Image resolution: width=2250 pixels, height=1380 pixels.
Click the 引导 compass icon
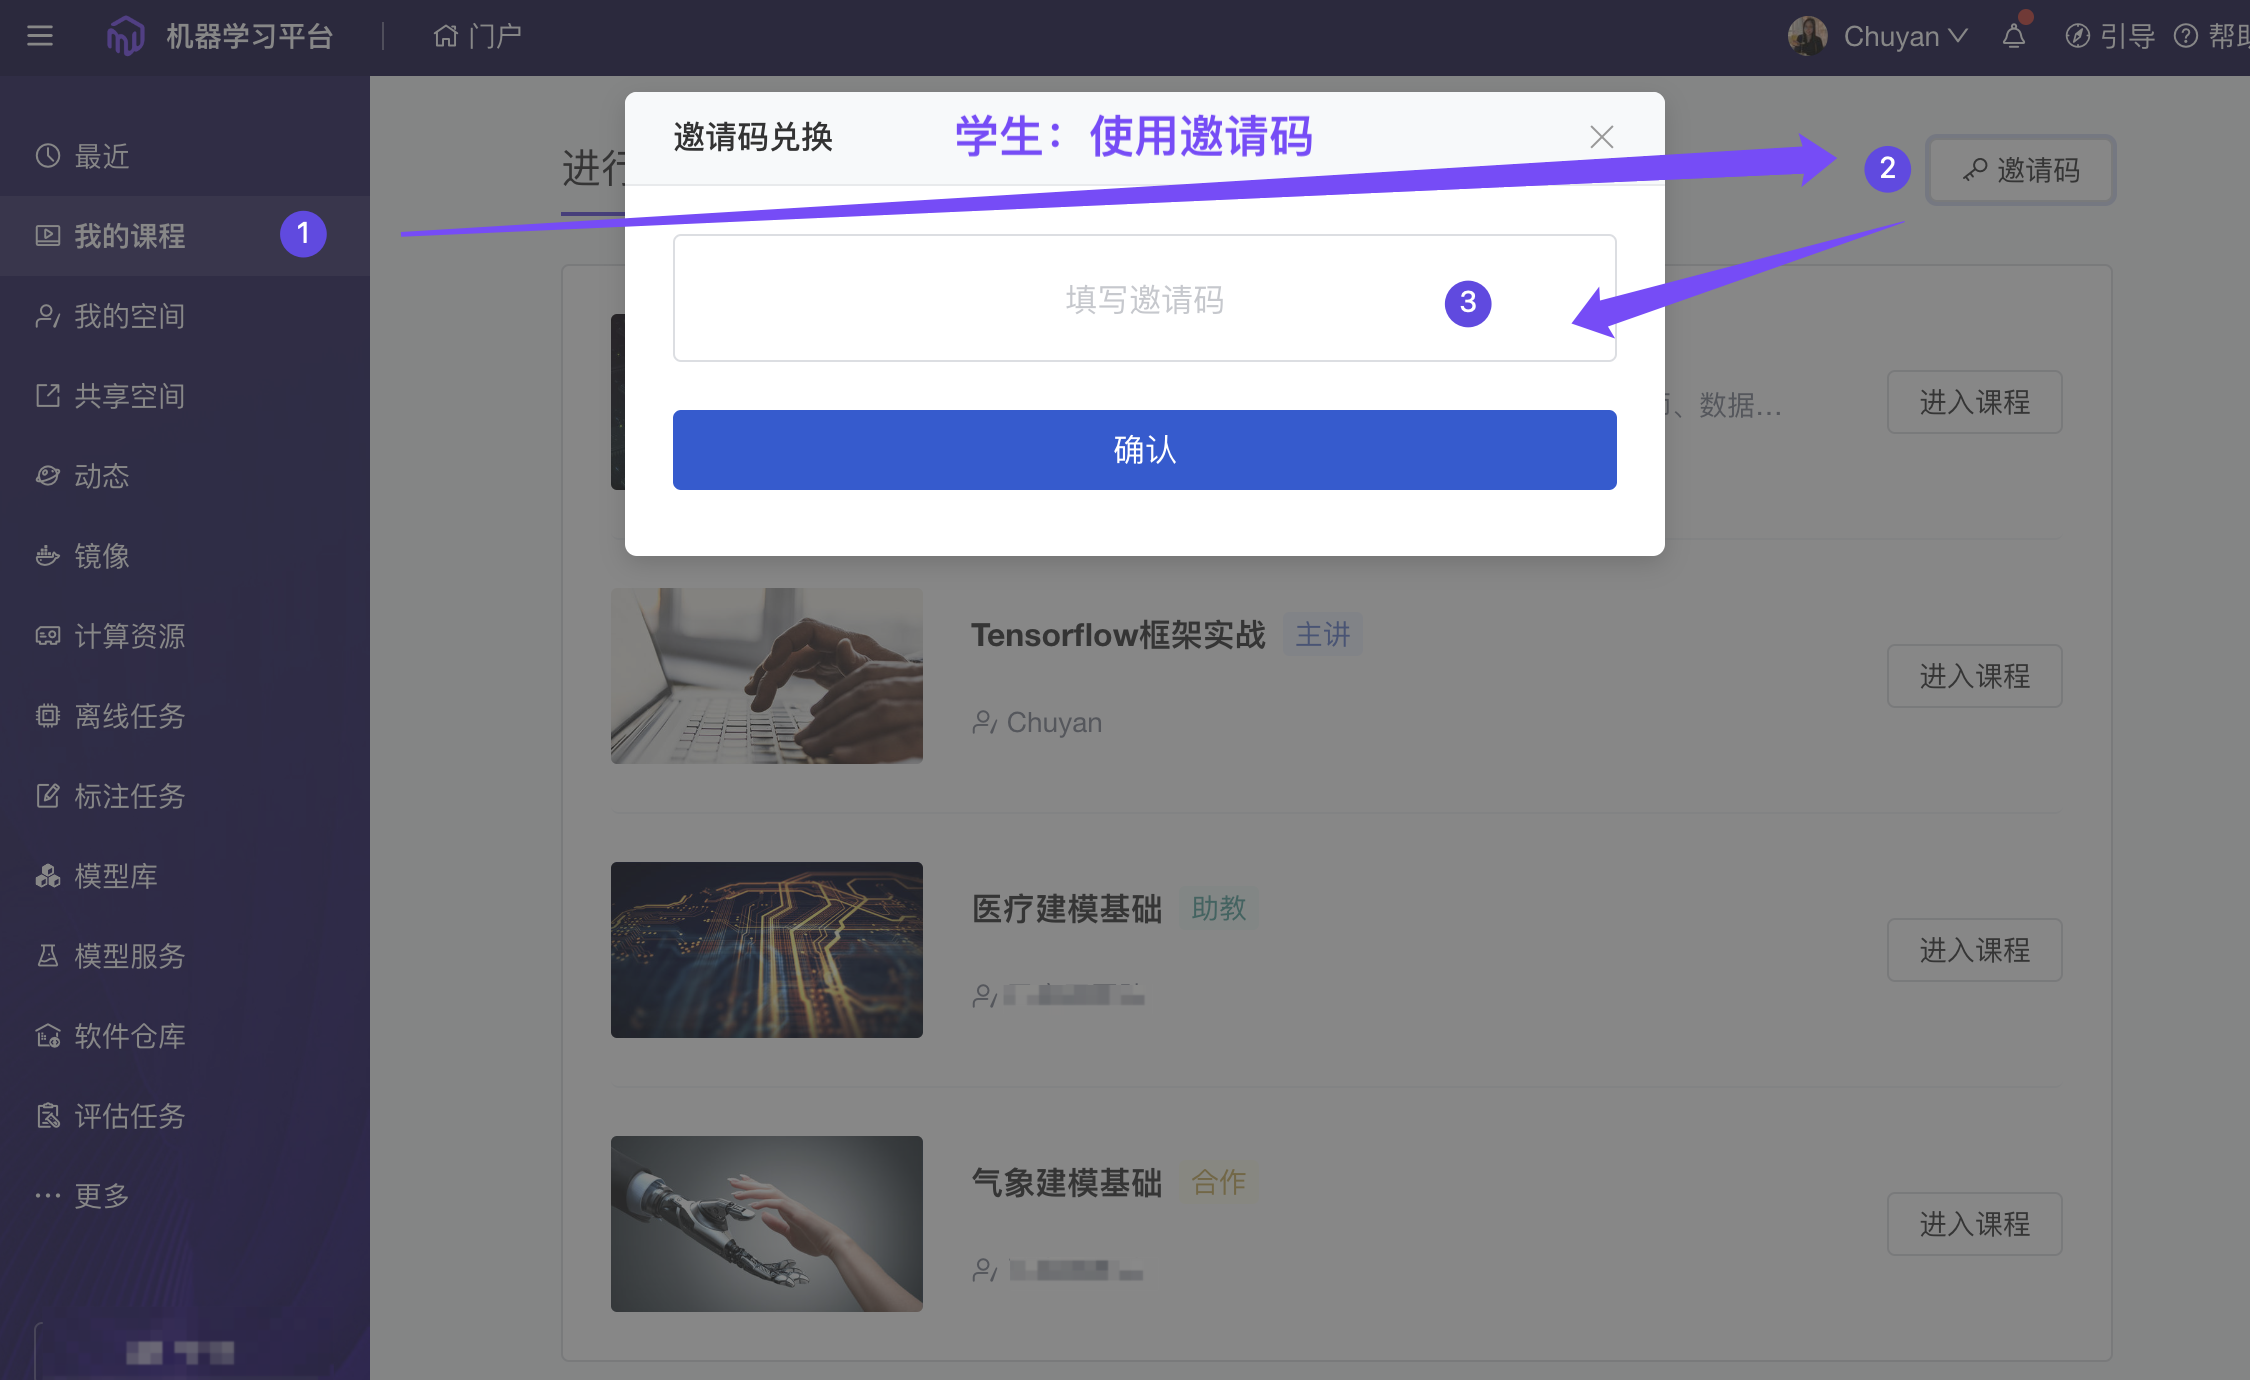click(2077, 37)
